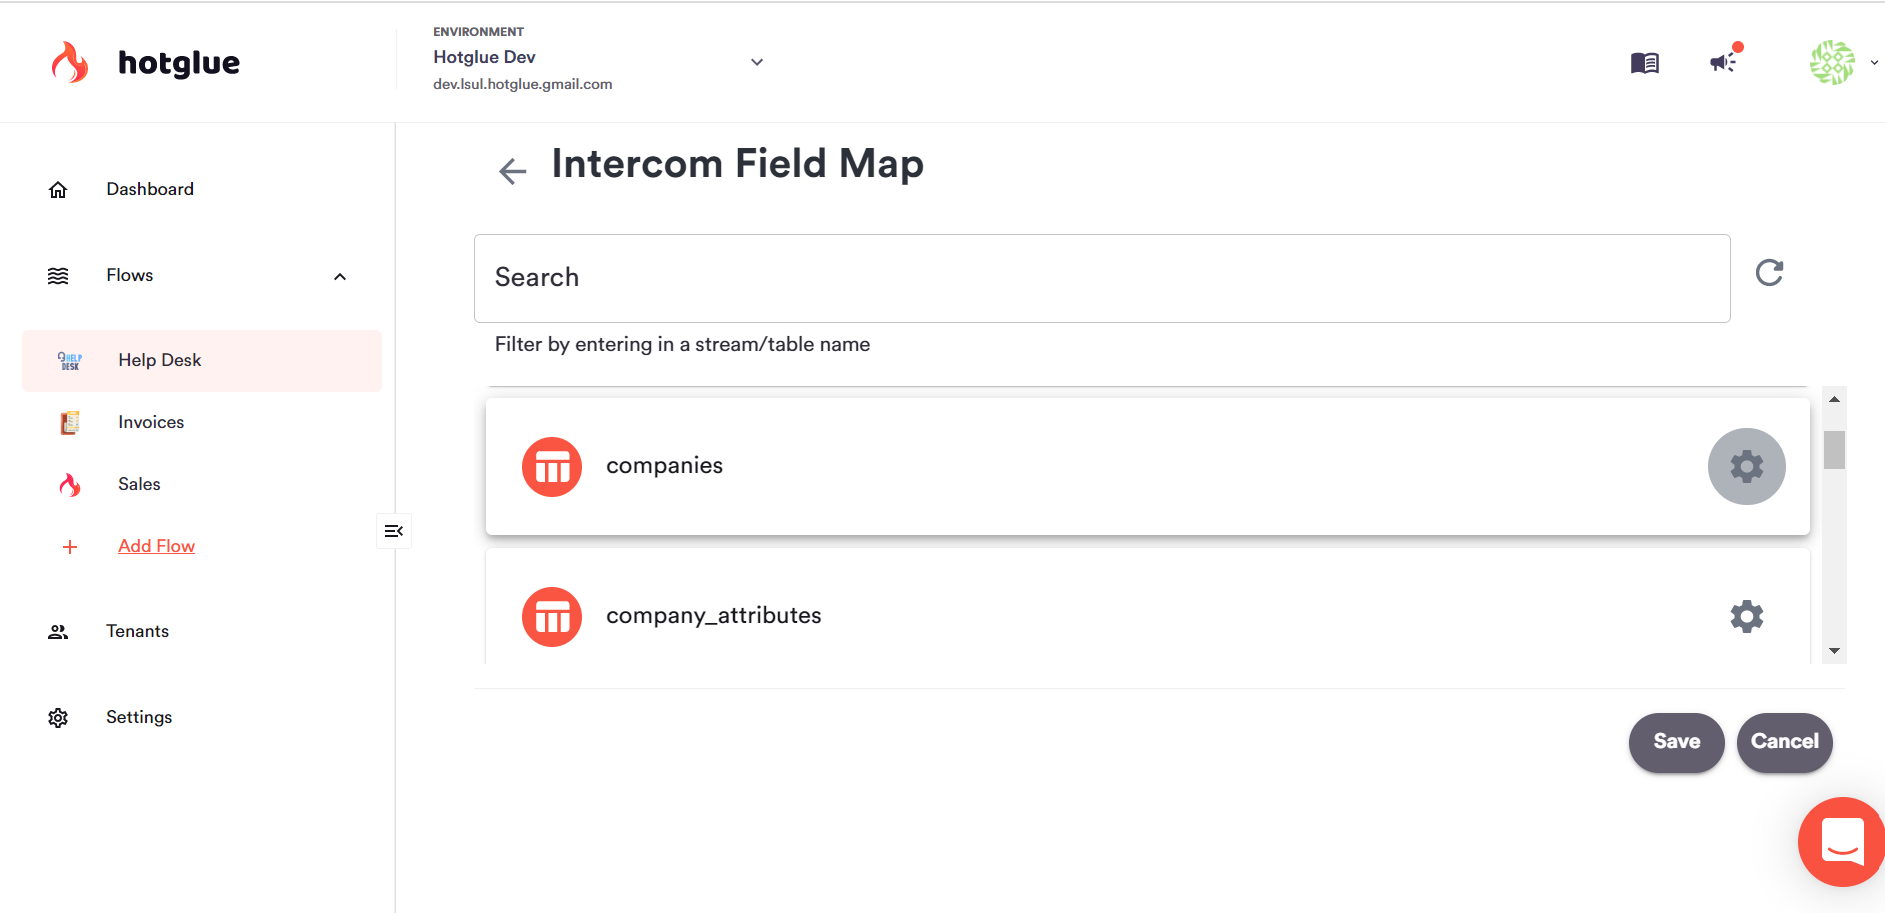Image resolution: width=1885 pixels, height=913 pixels.
Task: Open the Settings page
Action: 139,717
